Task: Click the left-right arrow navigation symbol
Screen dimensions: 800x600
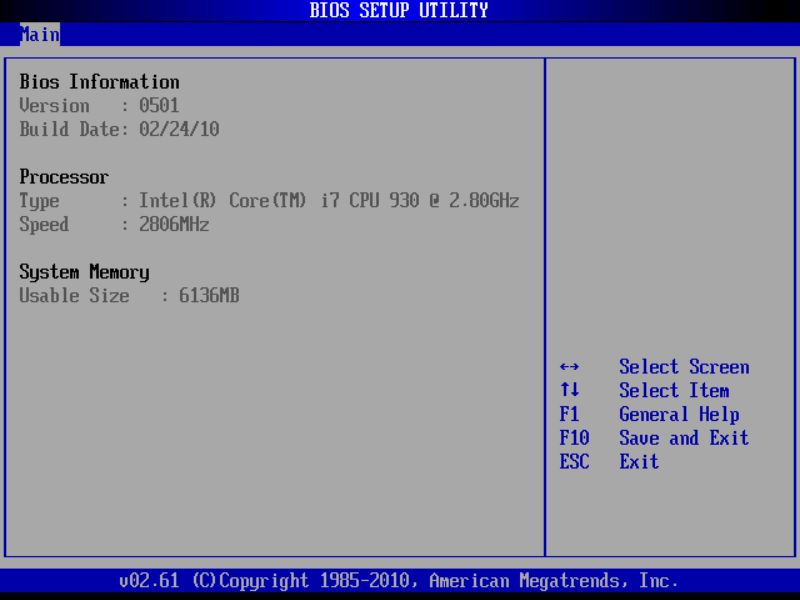Action: pos(570,367)
